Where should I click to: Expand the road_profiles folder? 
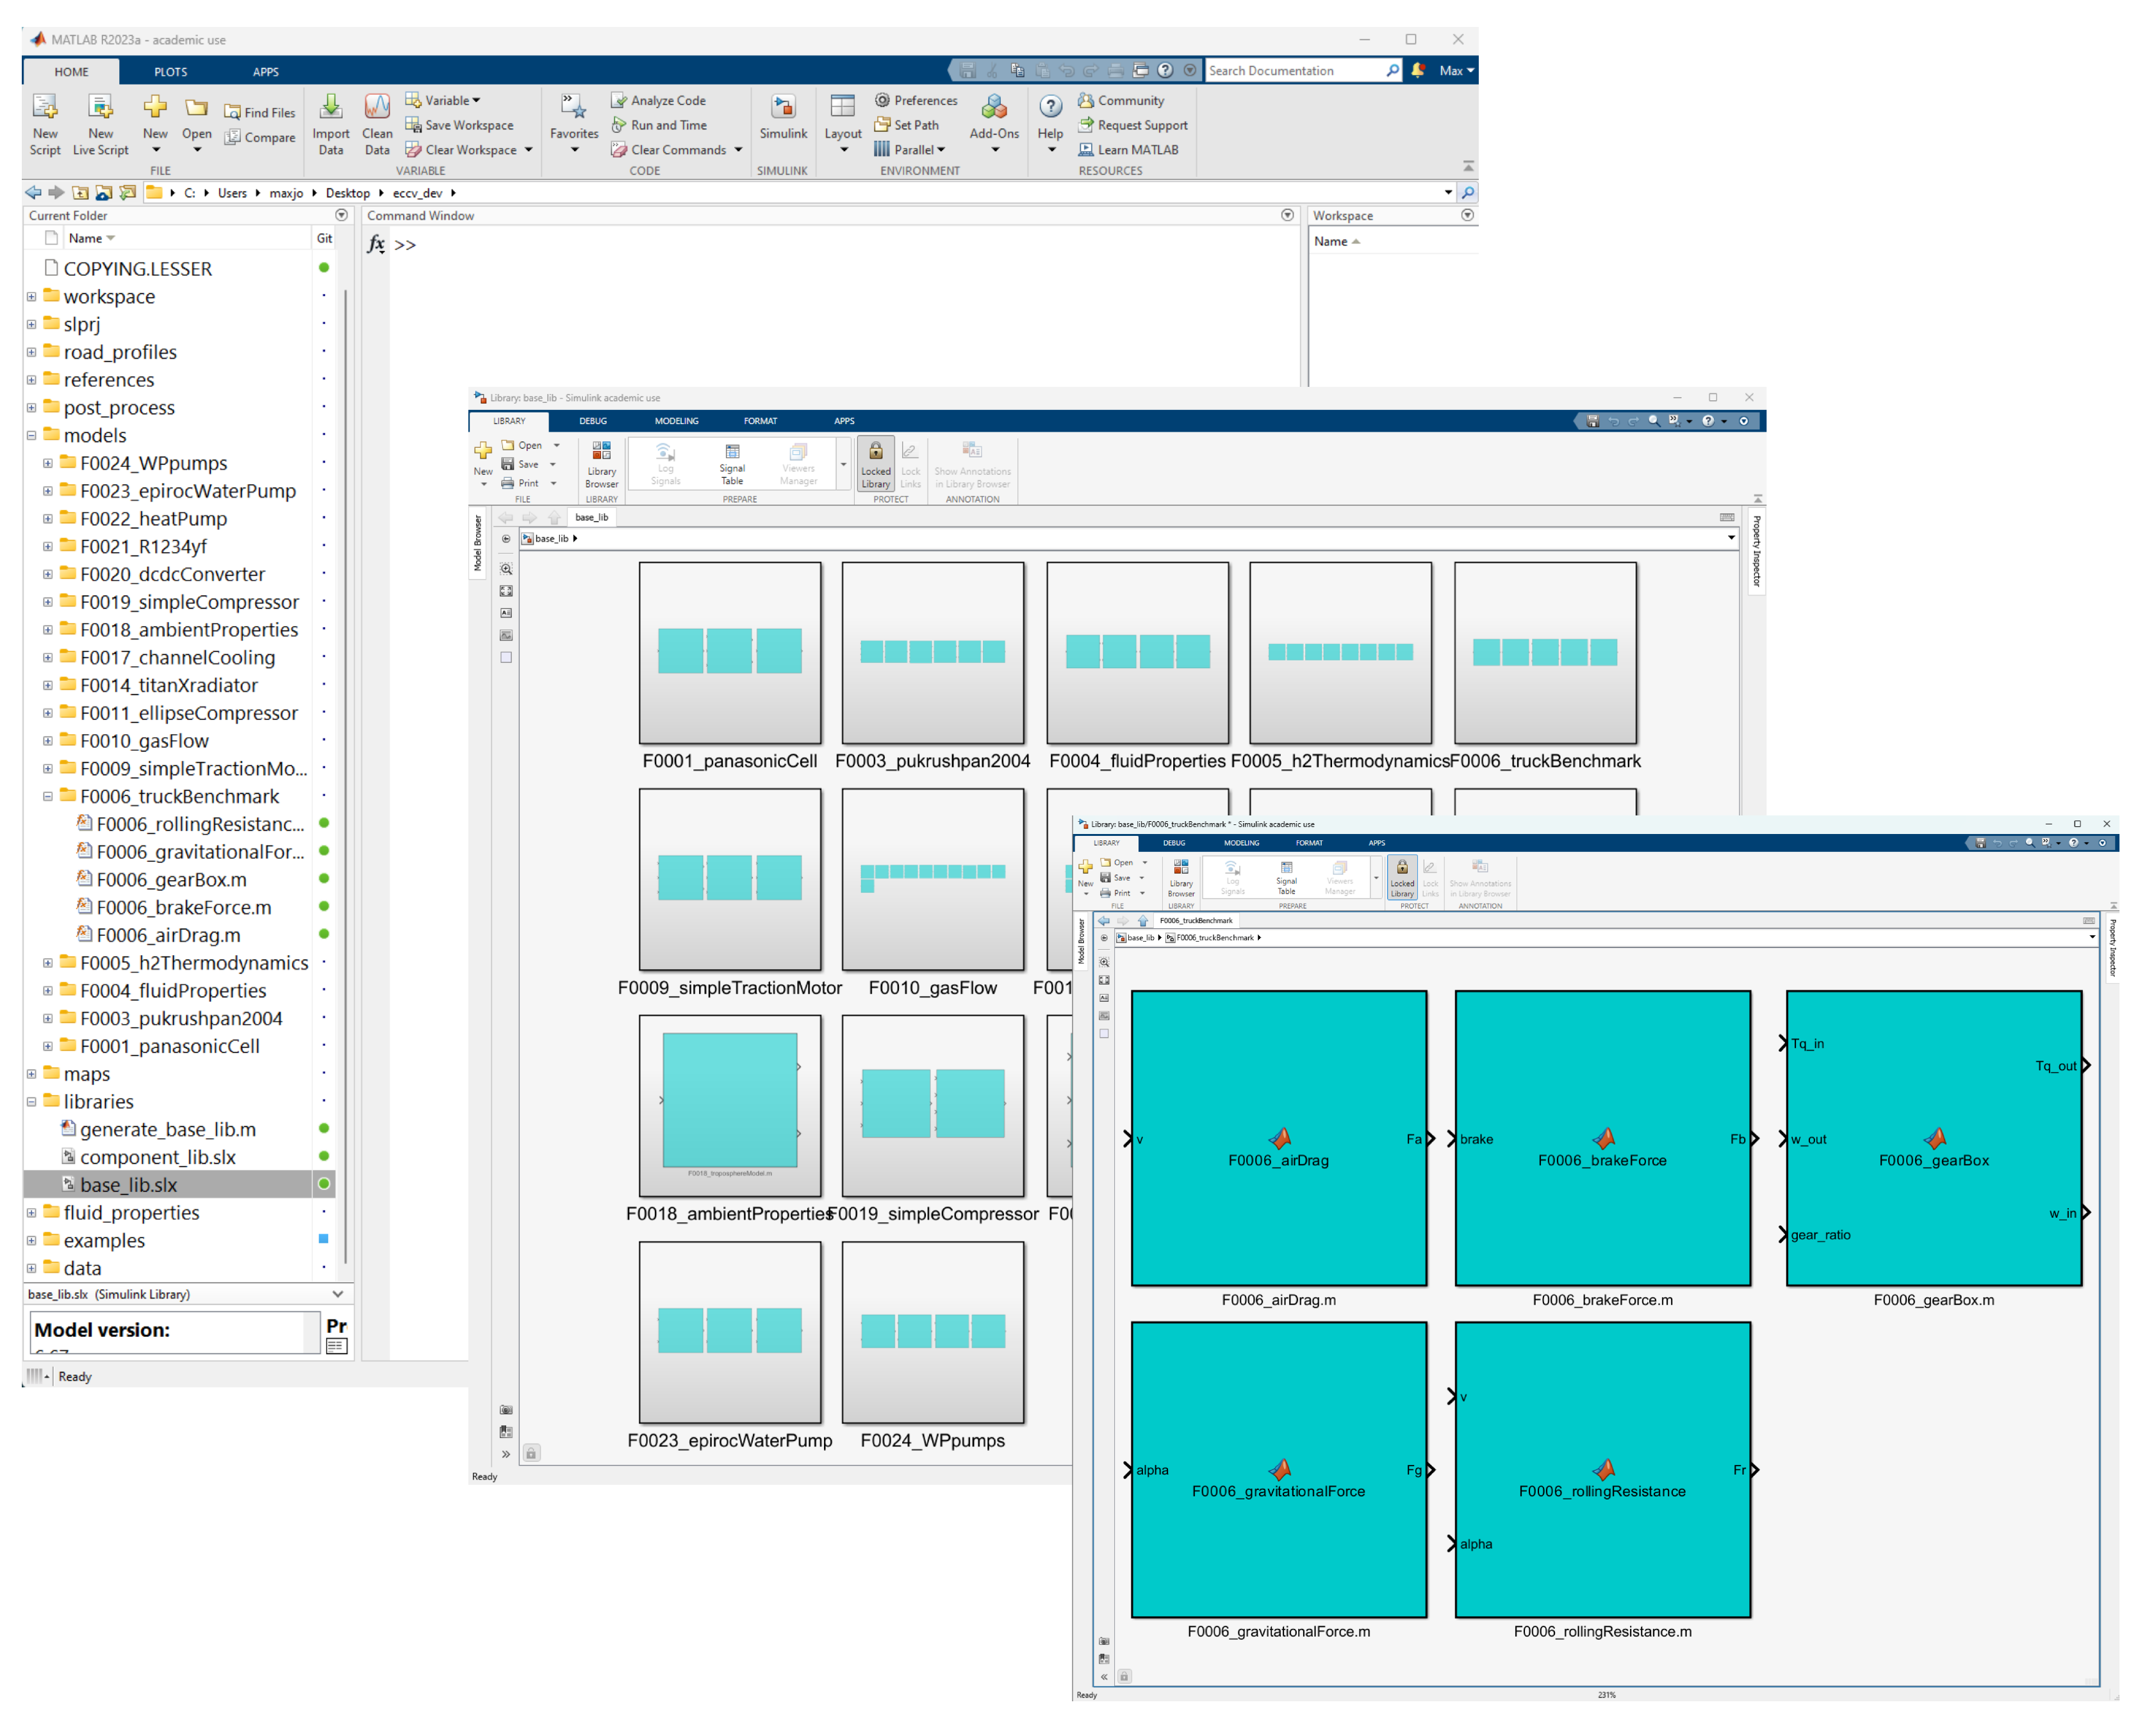click(31, 352)
